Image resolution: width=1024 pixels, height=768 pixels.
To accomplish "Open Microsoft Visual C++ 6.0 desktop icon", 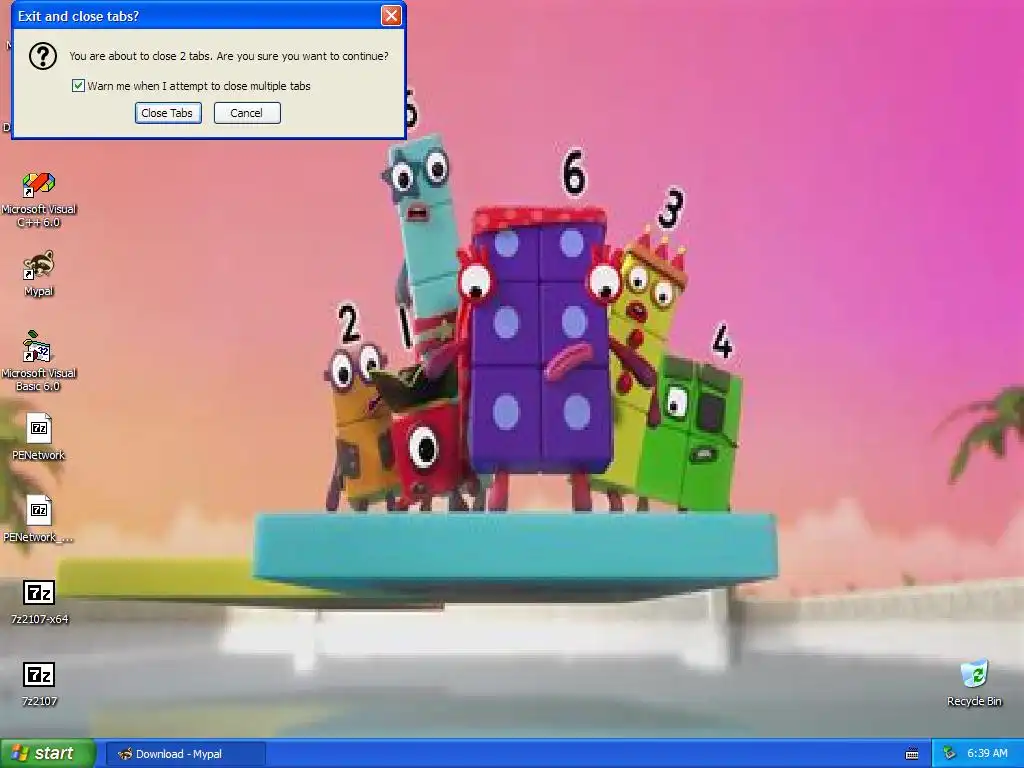I will pyautogui.click(x=39, y=199).
